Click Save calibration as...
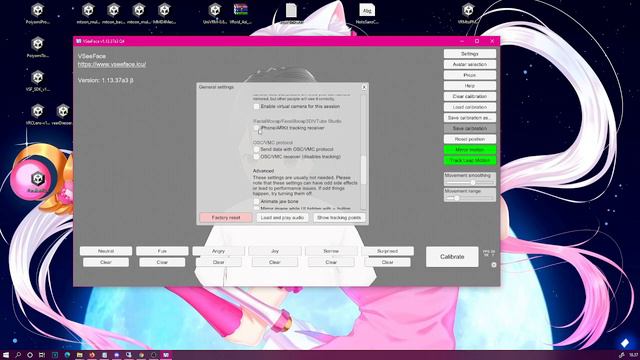This screenshot has width=640, height=360. (470, 118)
